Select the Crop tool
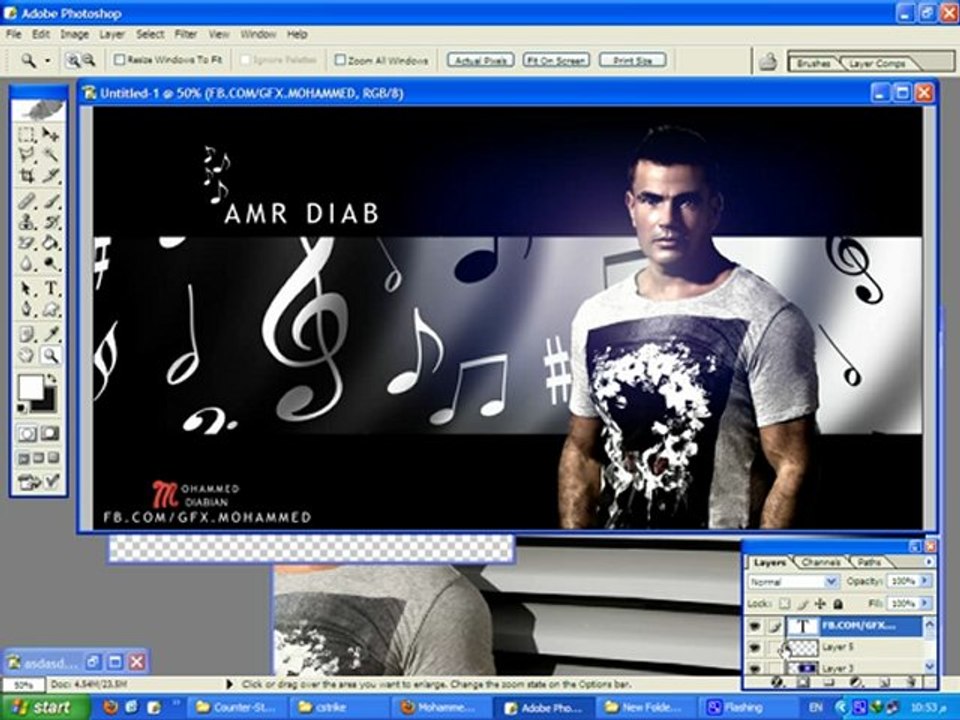 [26, 176]
